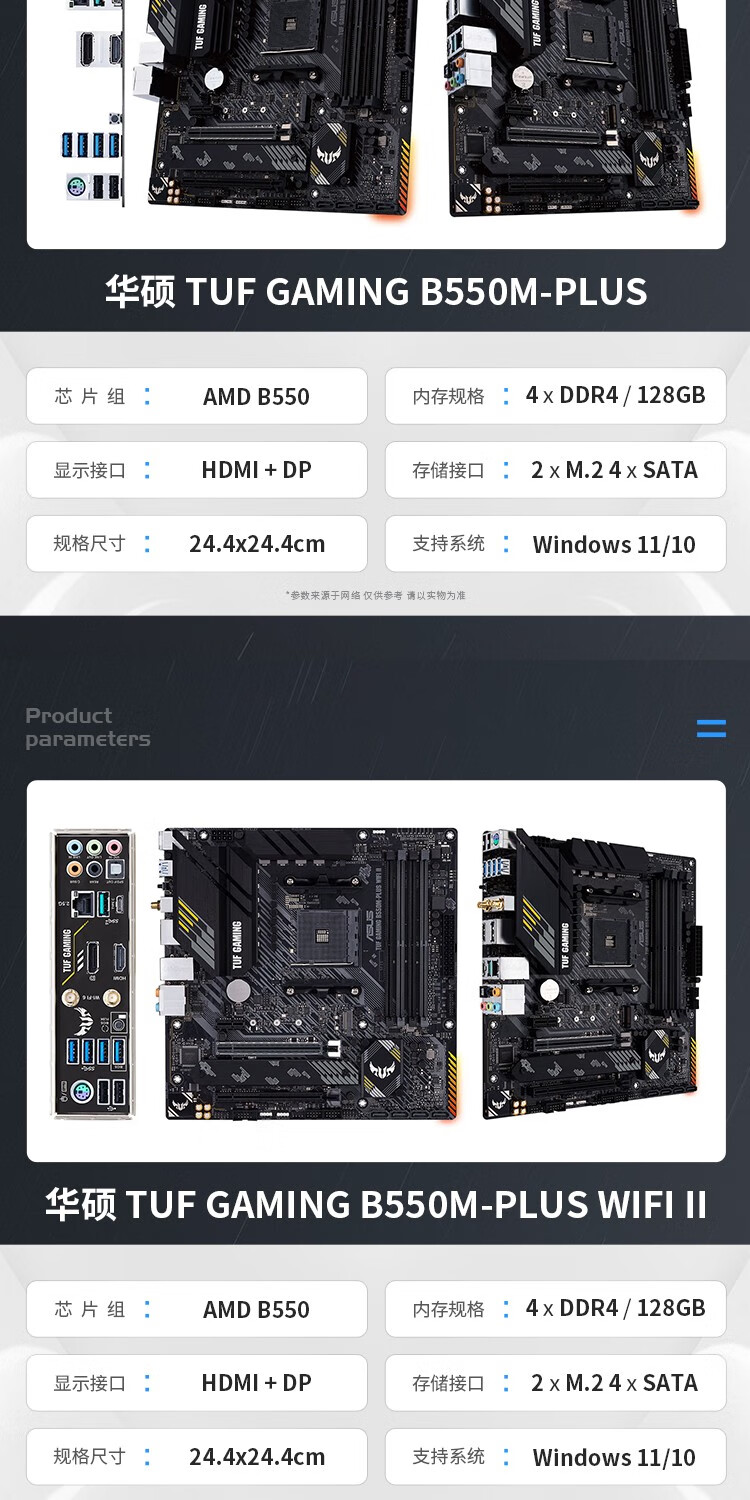Click the I/O shield image of WIFI II board
Viewport: 750px width, 1500px height.
pyautogui.click(x=92, y=973)
